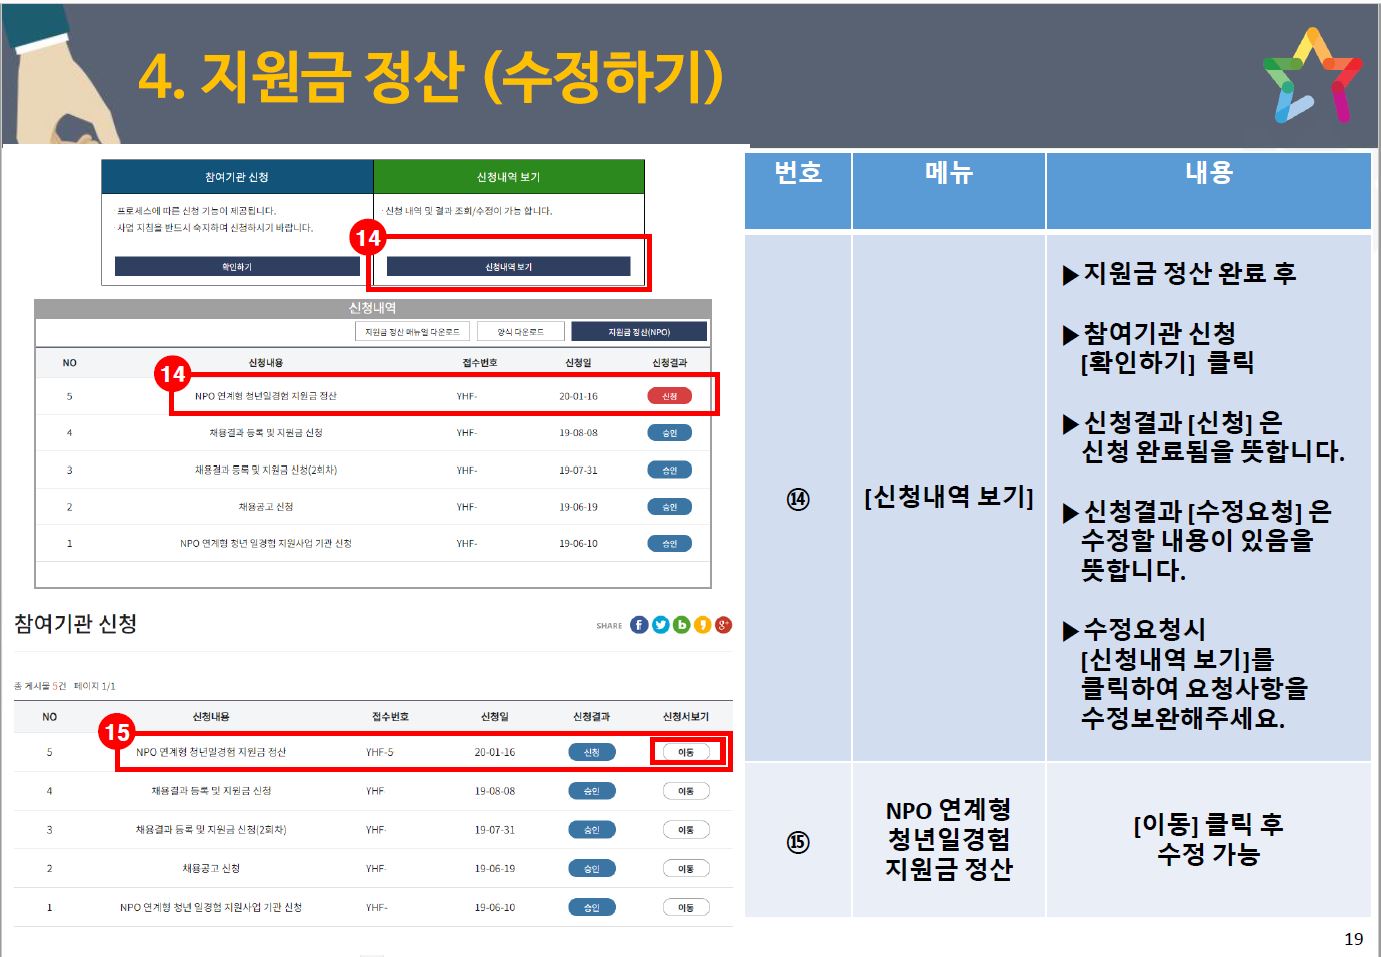1381x957 pixels.
Task: Click the slide title '4. 지원금 정산 (수정하기)'
Action: click(x=431, y=77)
